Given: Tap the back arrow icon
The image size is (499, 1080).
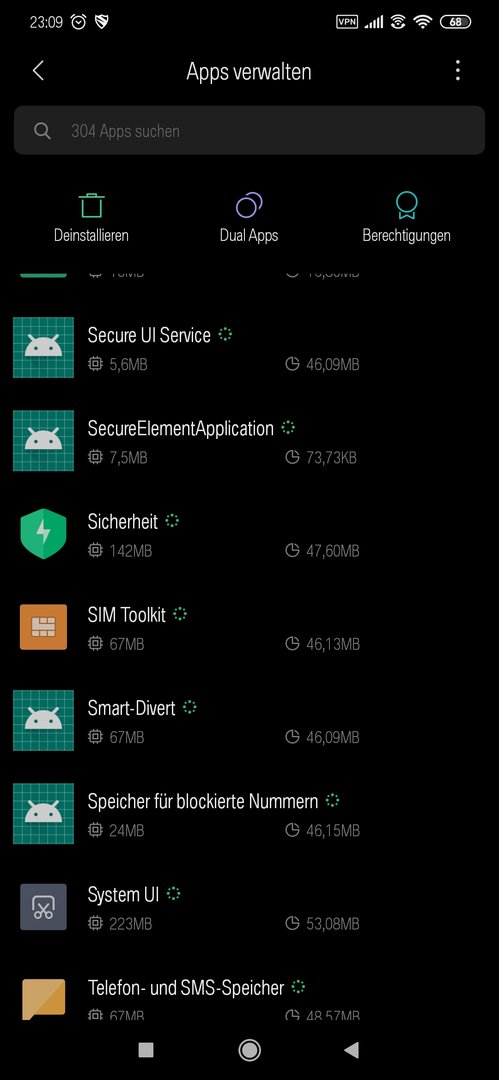Looking at the screenshot, I should pos(39,70).
